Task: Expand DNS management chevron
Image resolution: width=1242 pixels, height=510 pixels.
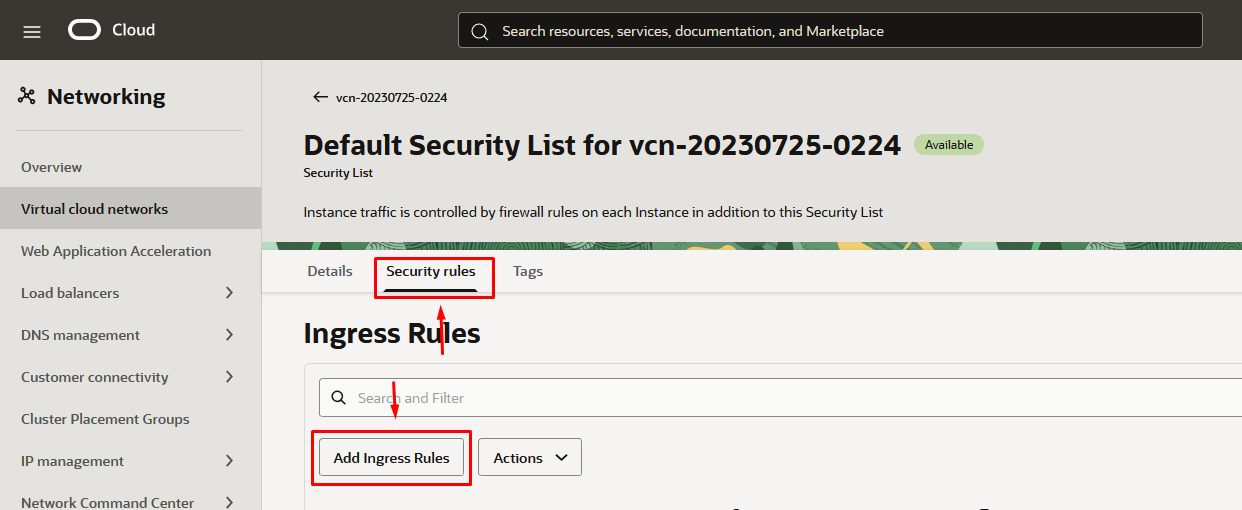Action: 229,335
